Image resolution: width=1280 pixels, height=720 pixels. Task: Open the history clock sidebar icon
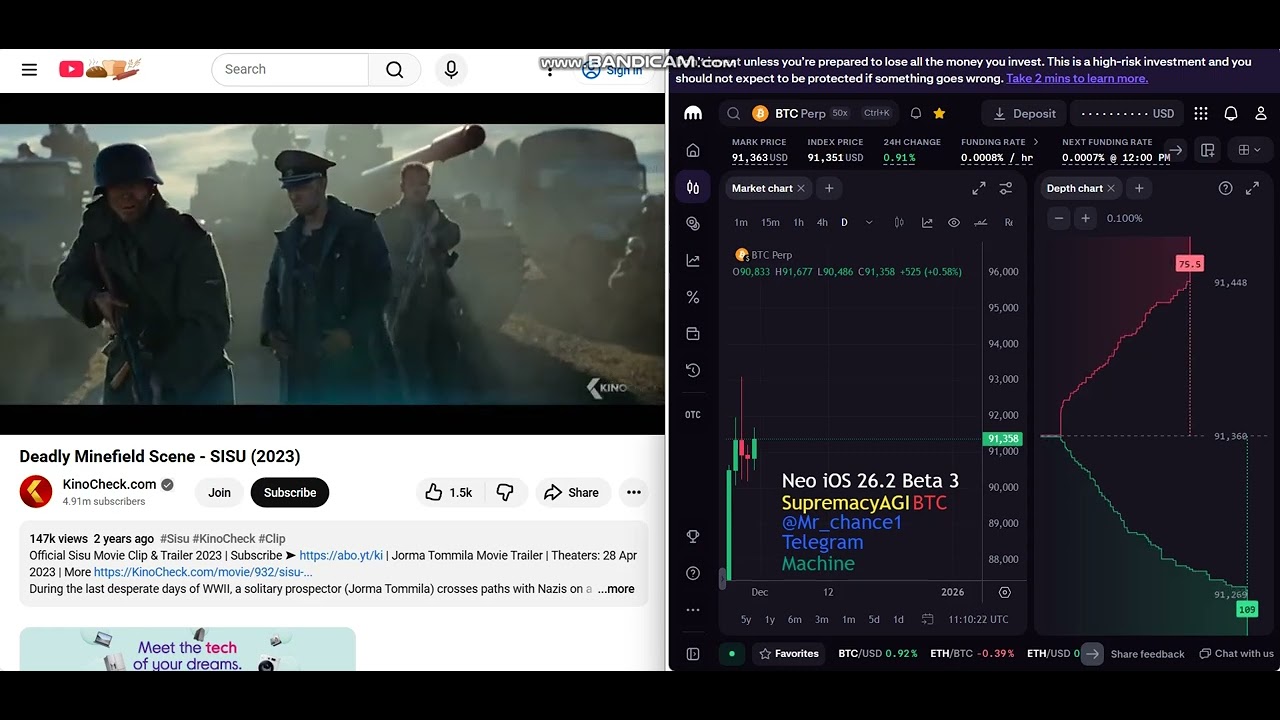[693, 370]
